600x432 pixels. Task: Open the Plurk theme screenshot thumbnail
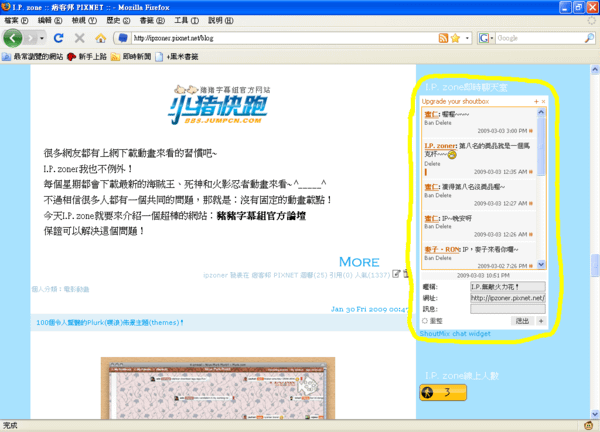click(218, 388)
